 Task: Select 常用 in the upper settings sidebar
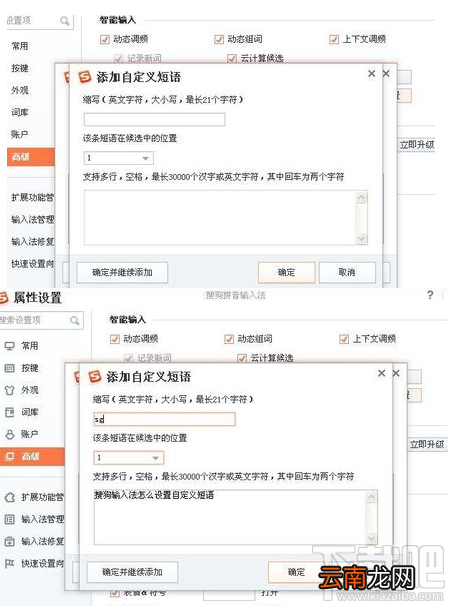point(20,46)
